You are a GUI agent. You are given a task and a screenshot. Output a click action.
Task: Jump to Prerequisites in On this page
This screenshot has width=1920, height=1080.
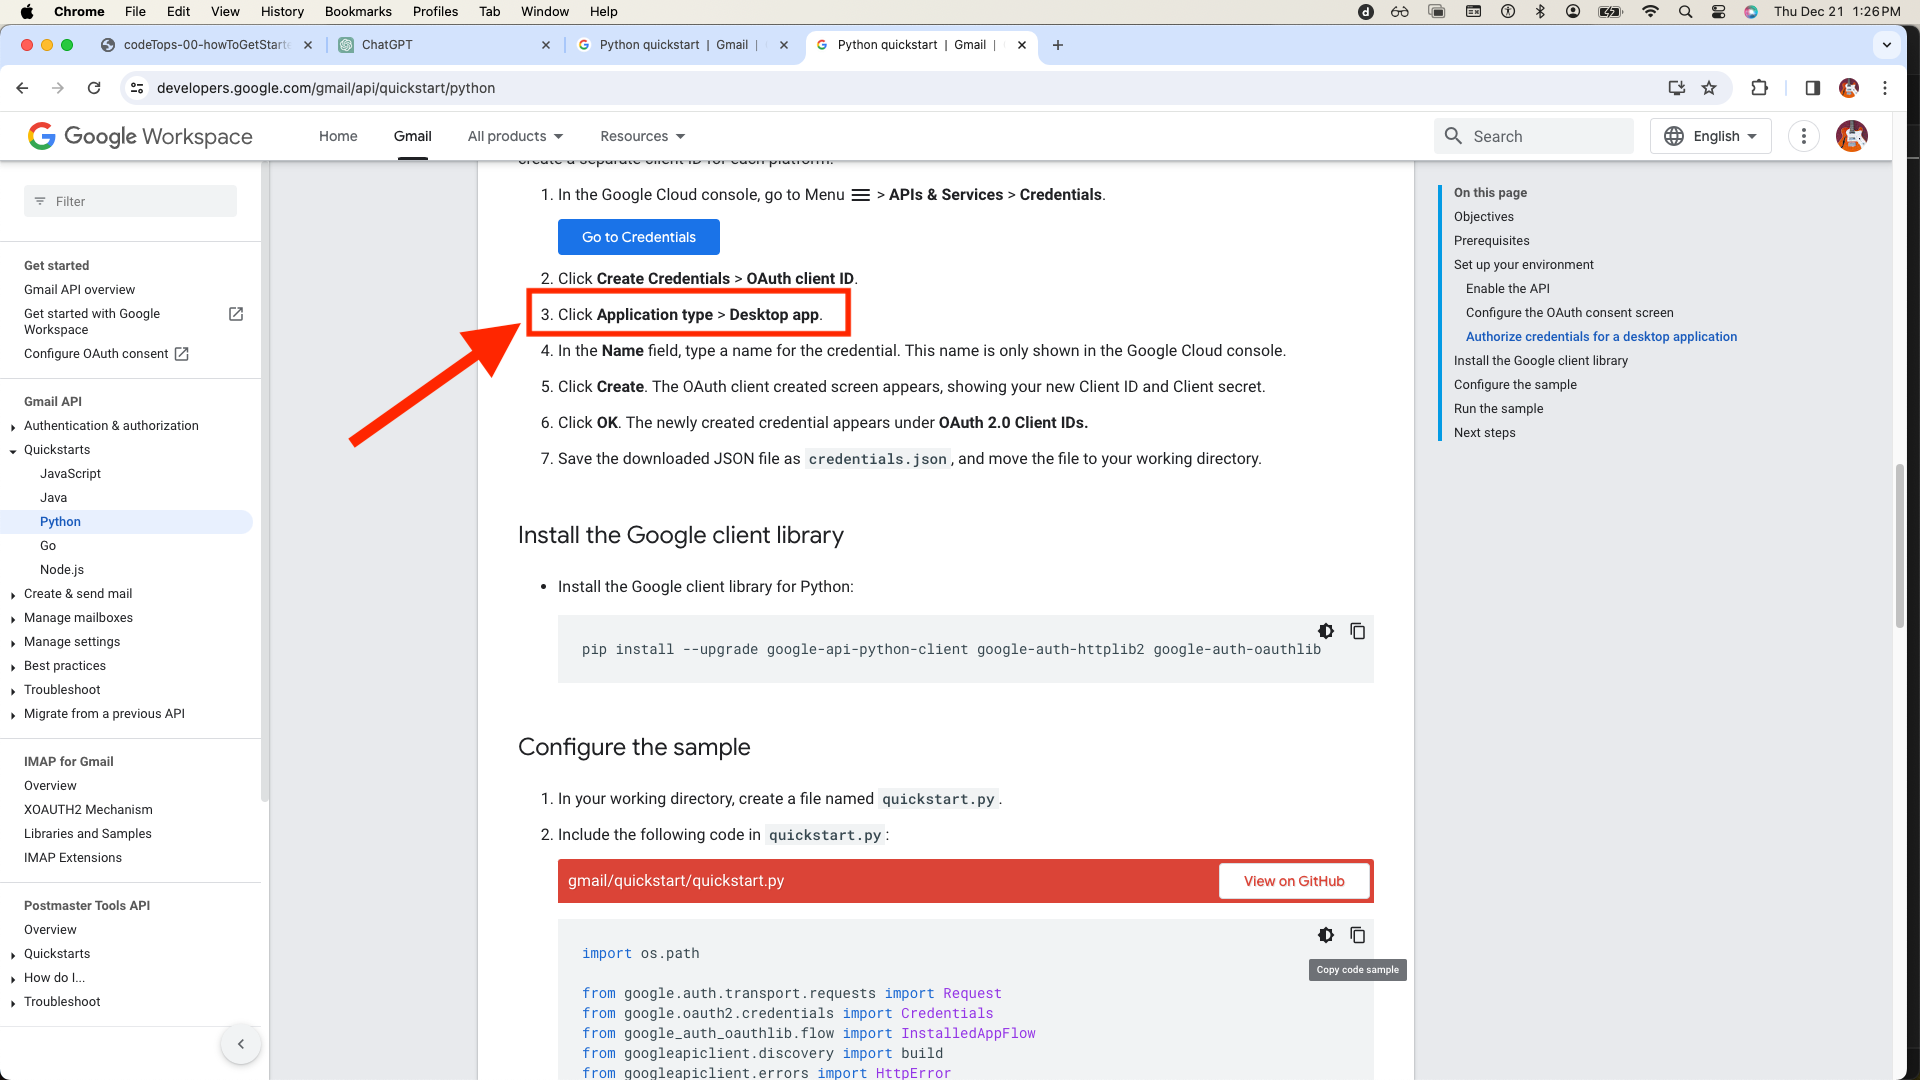1491,241
